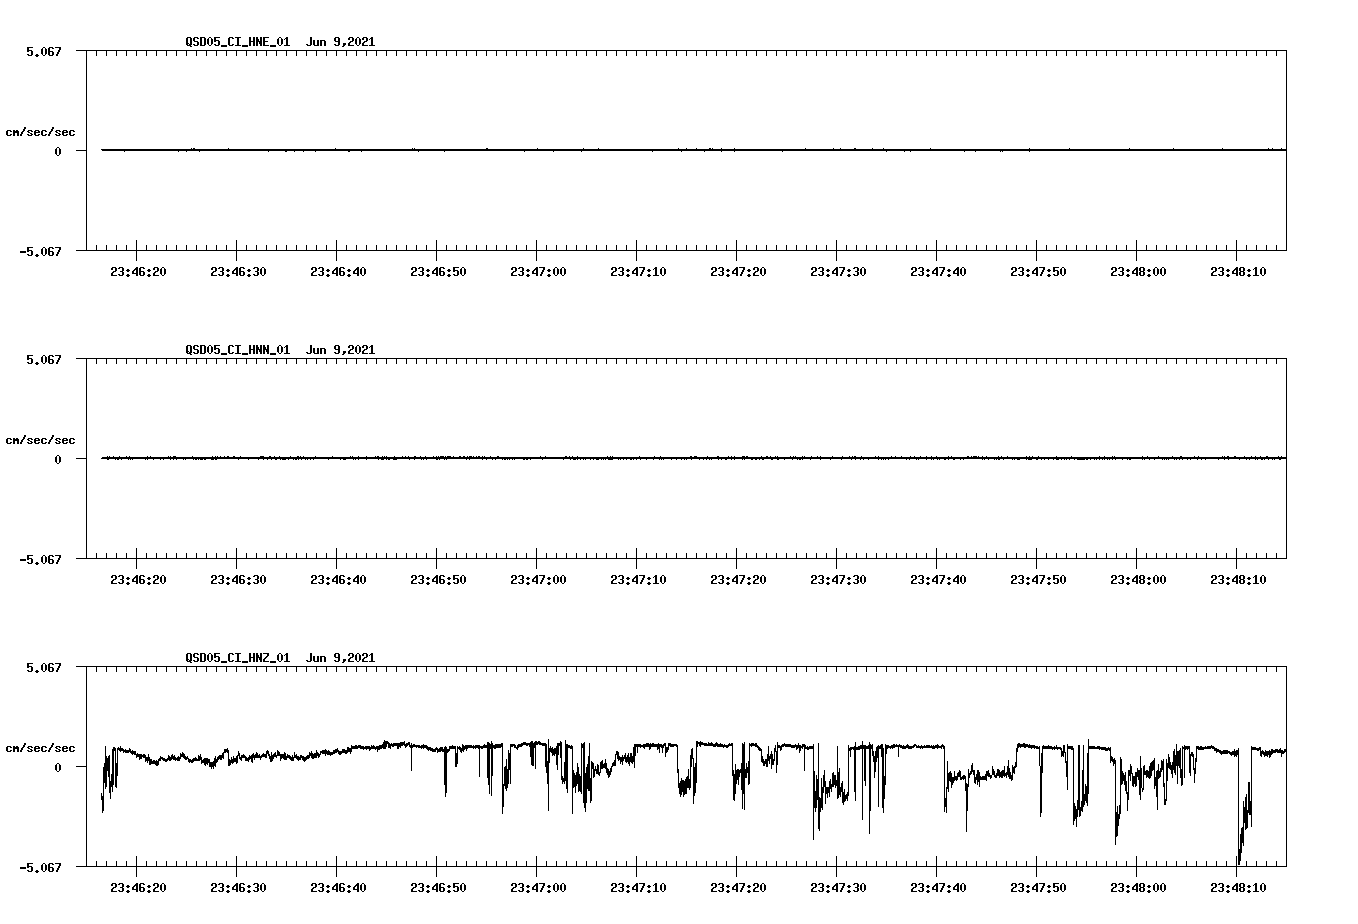Click the 23:48:00 time label under HNN plot
The image size is (1358, 924).
pyautogui.click(x=1138, y=580)
